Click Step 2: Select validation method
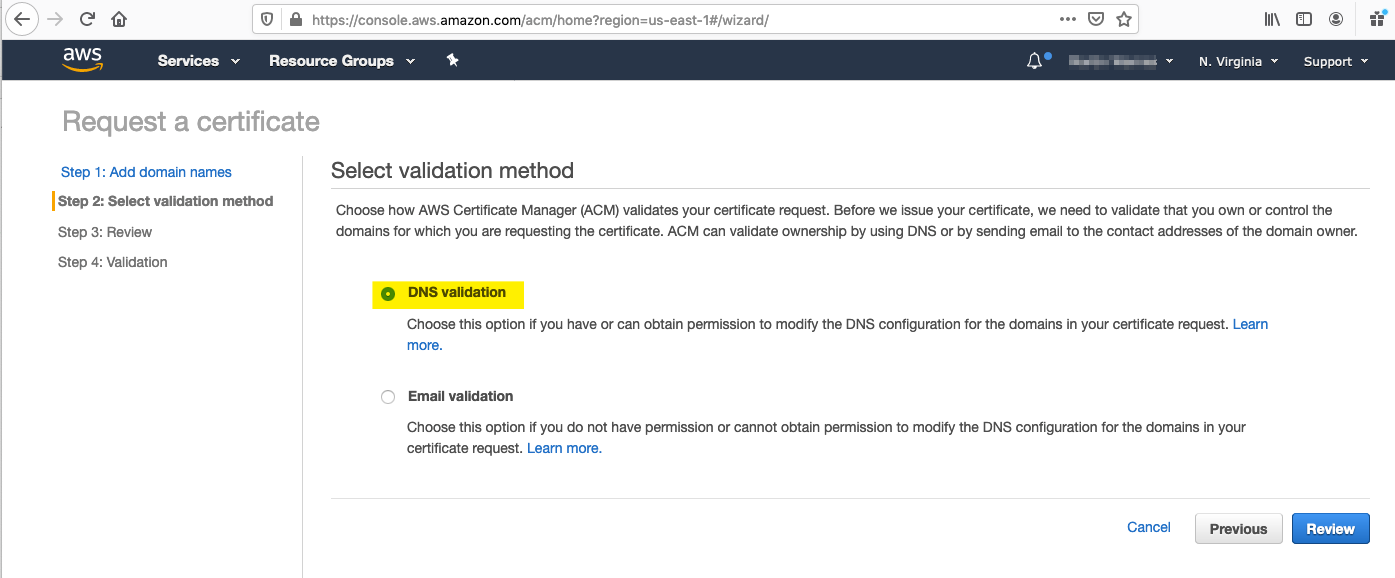The height and width of the screenshot is (578, 1395). (165, 201)
